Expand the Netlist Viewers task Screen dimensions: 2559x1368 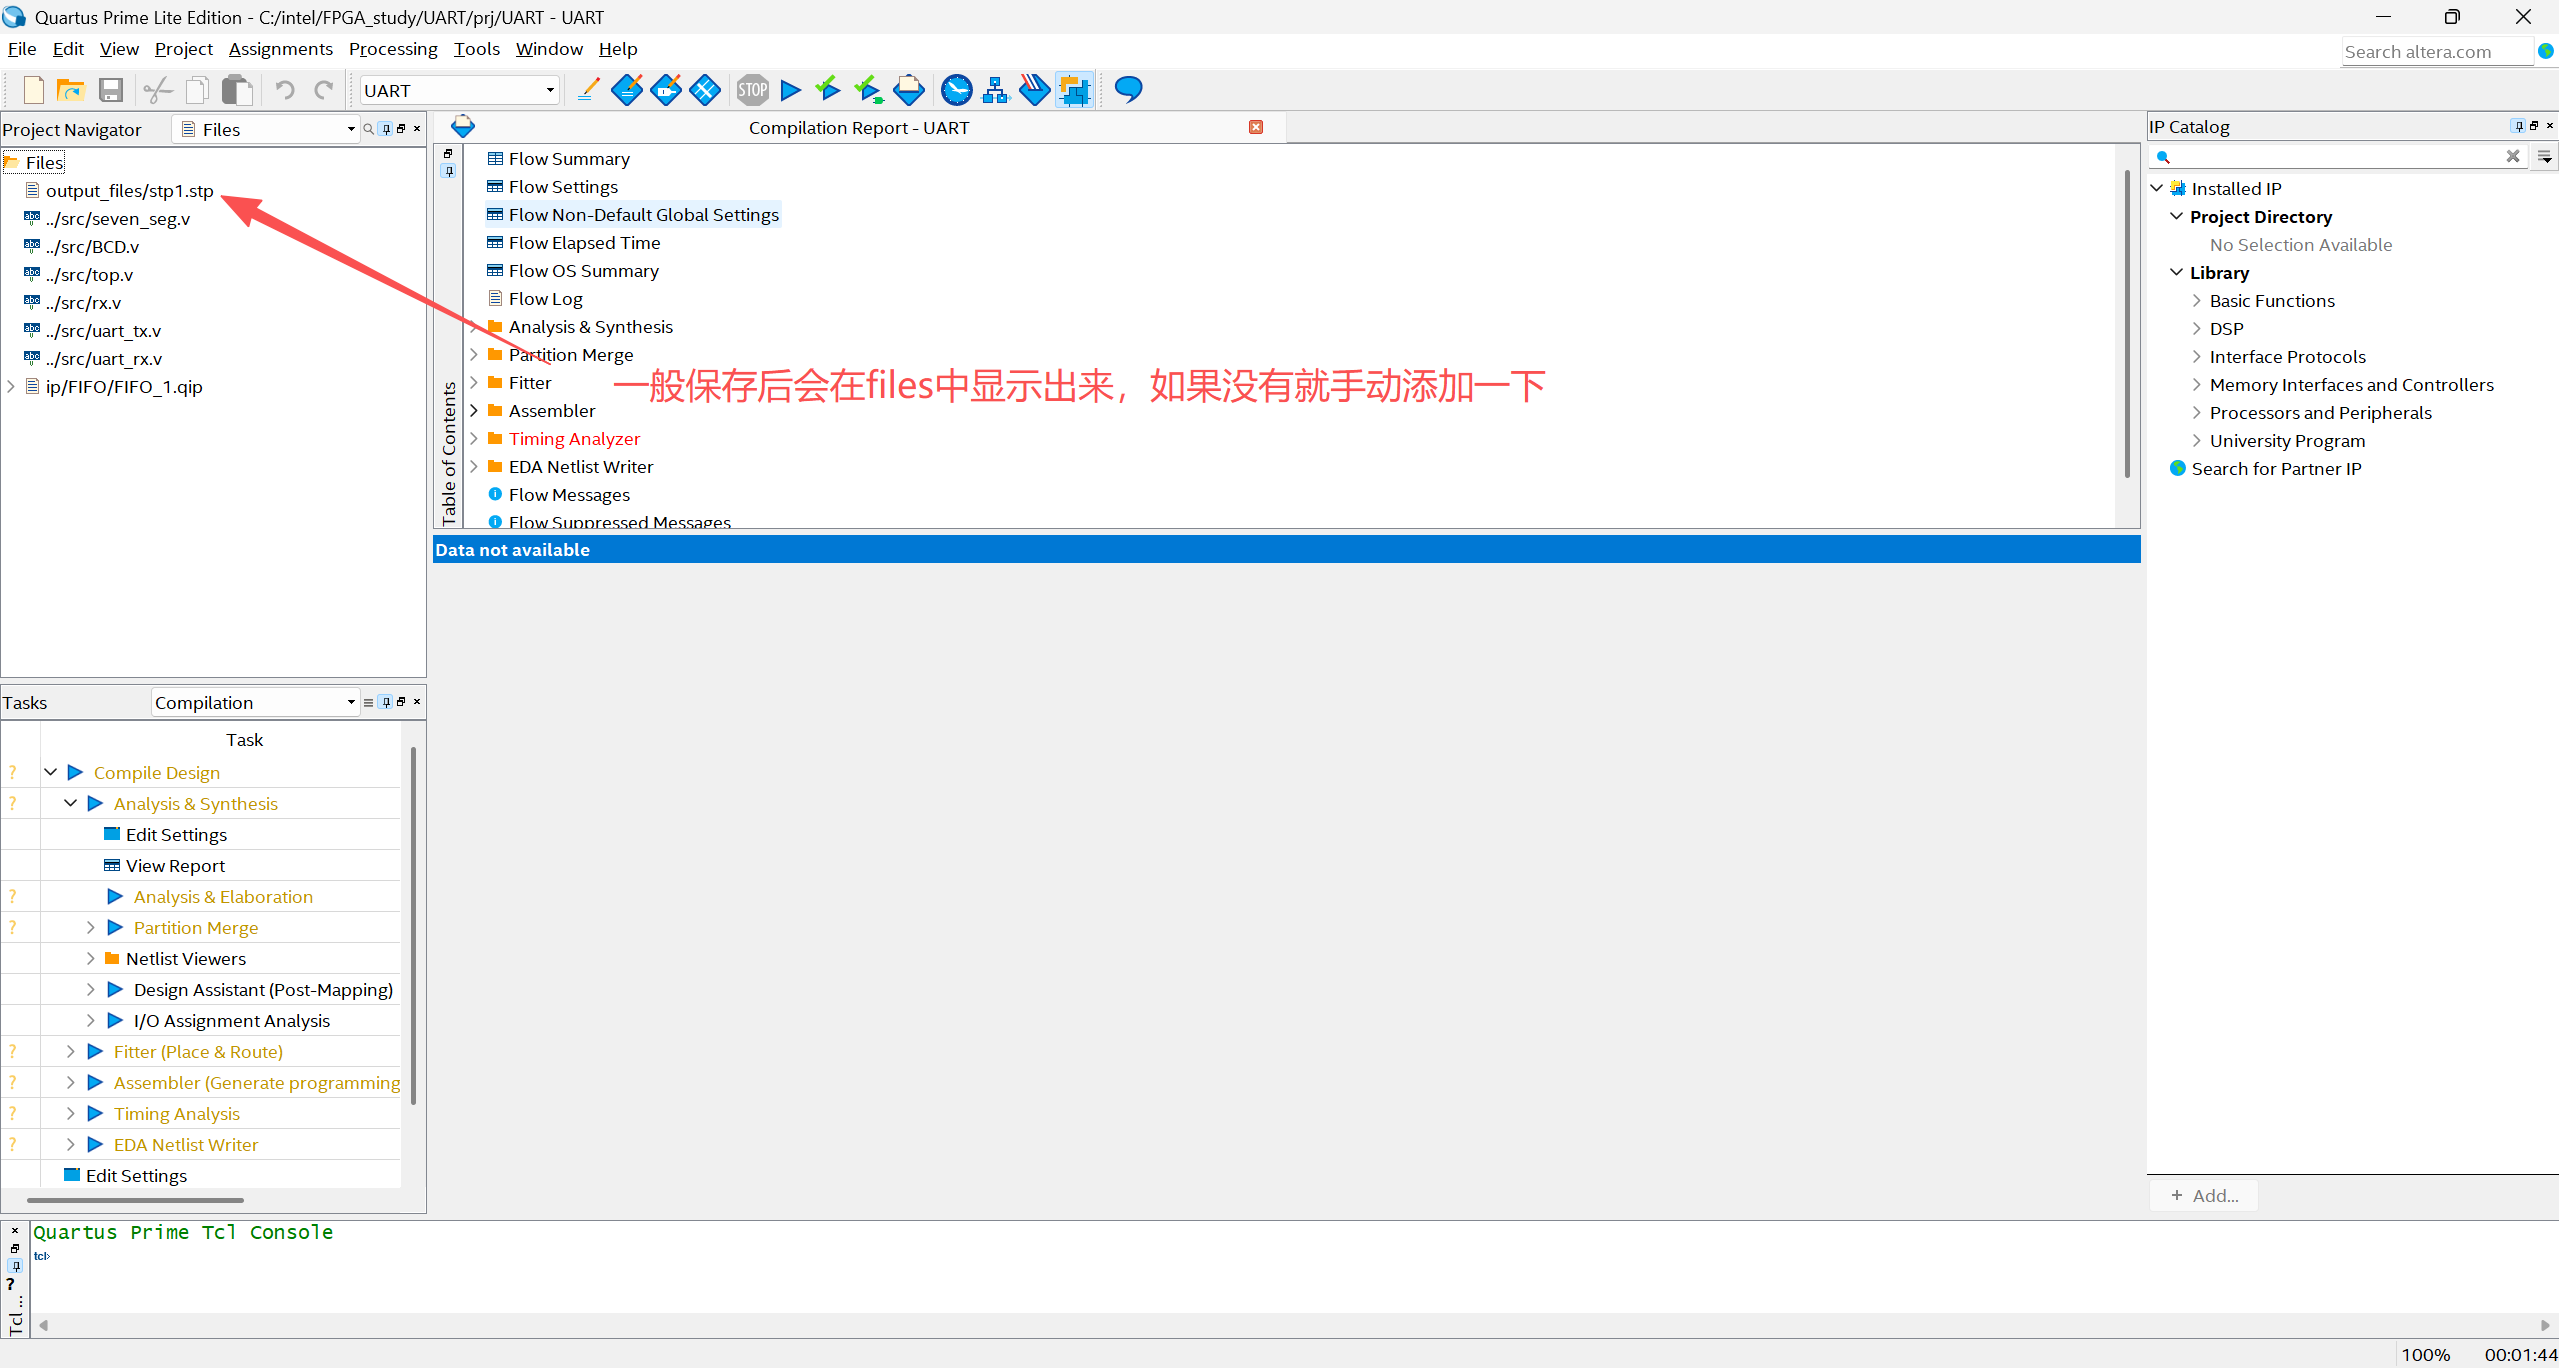click(x=91, y=958)
